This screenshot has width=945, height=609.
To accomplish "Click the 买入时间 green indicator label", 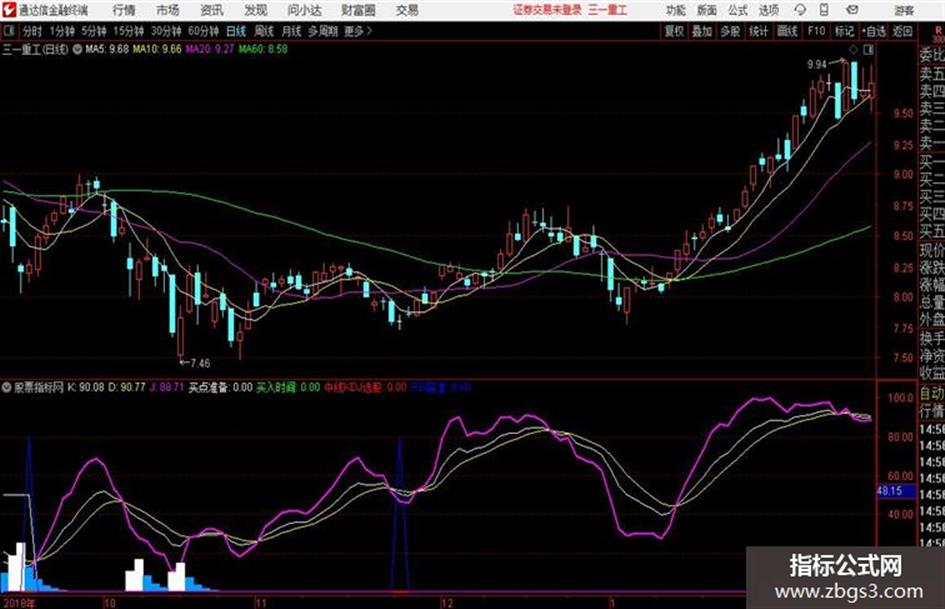I will 288,387.
